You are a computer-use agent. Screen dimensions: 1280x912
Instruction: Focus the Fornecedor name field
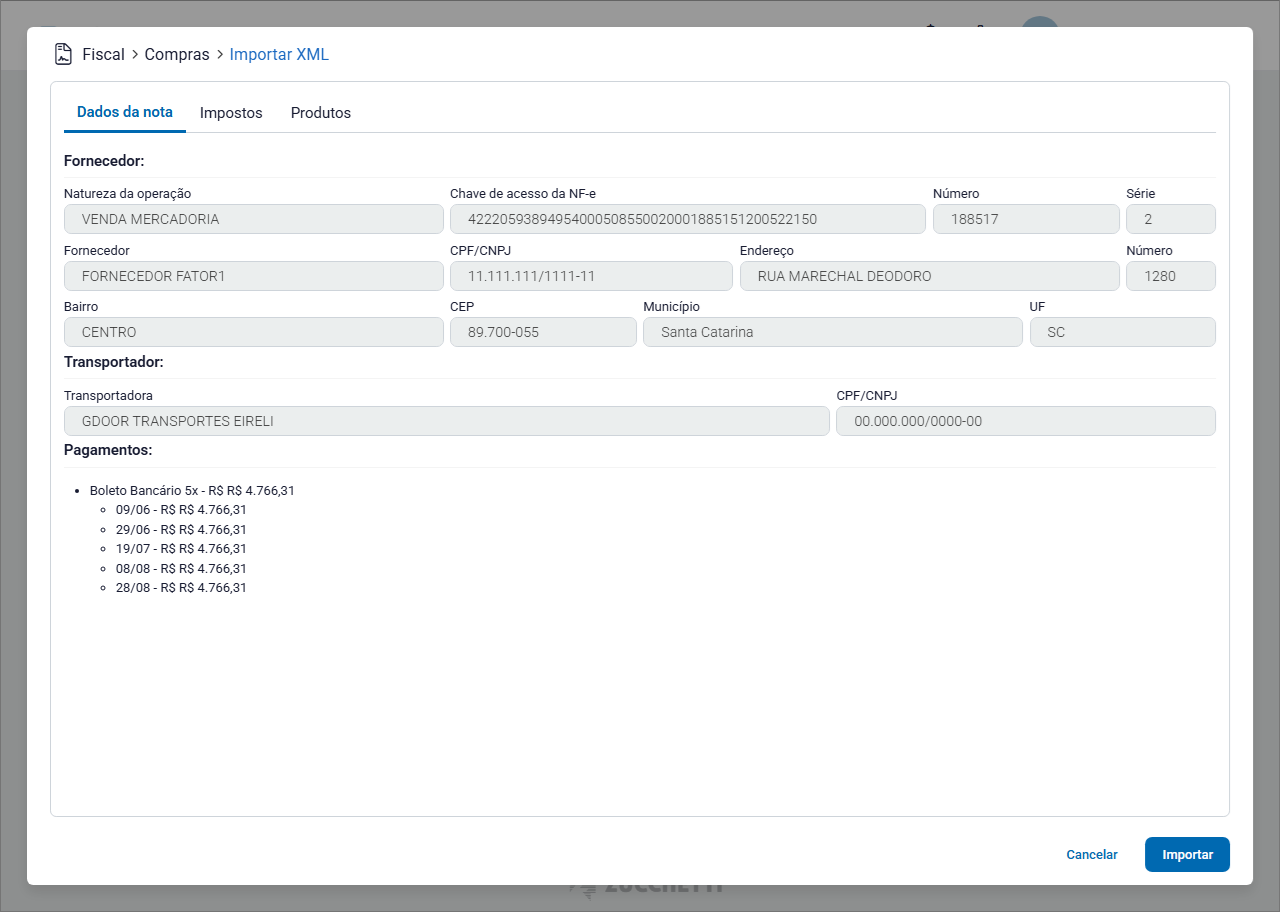[x=253, y=276]
